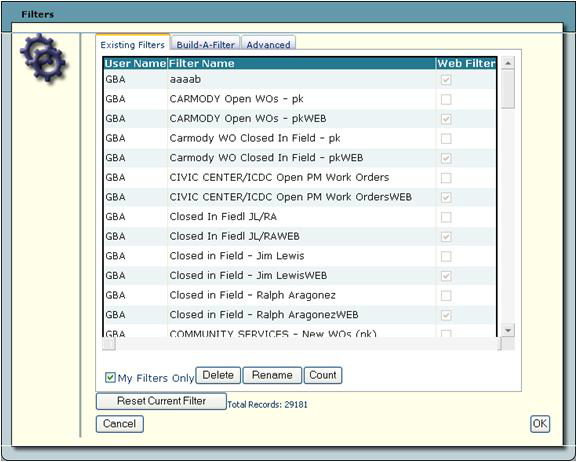
Task: Delete the selected filter
Action: coord(218,375)
